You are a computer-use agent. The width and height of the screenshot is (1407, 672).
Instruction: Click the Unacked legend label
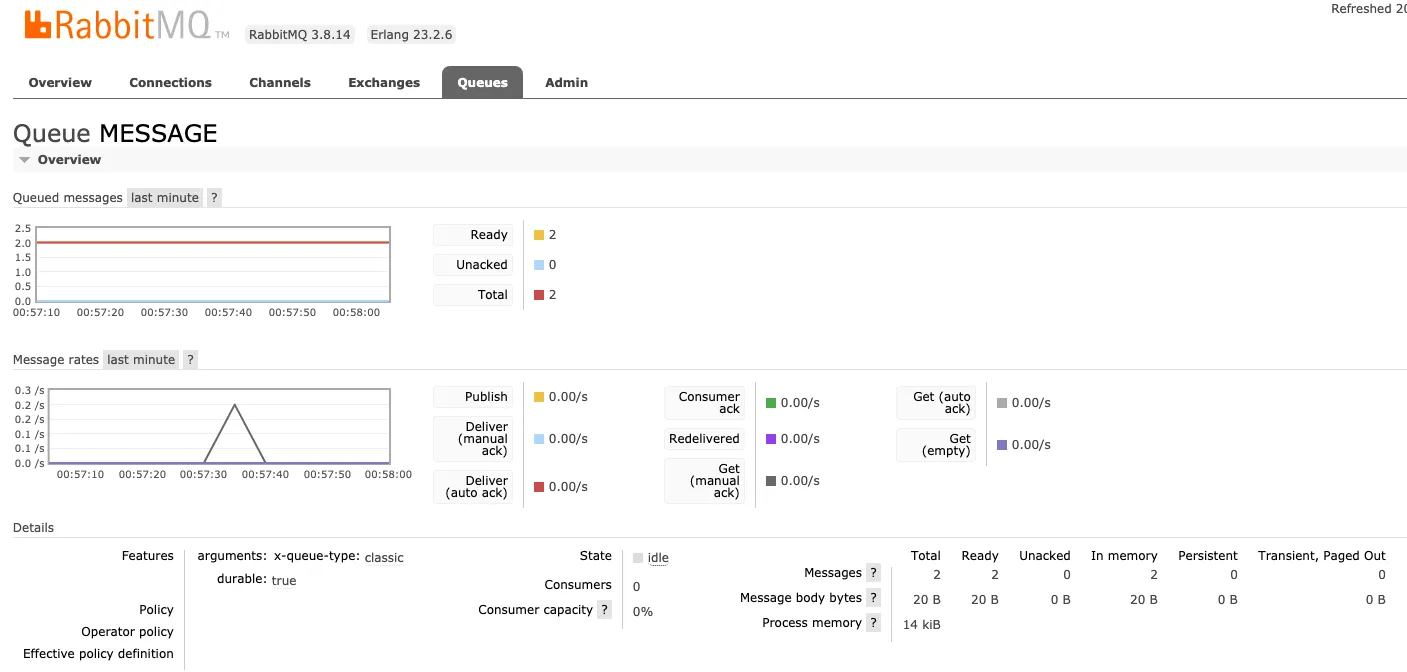pos(473,265)
